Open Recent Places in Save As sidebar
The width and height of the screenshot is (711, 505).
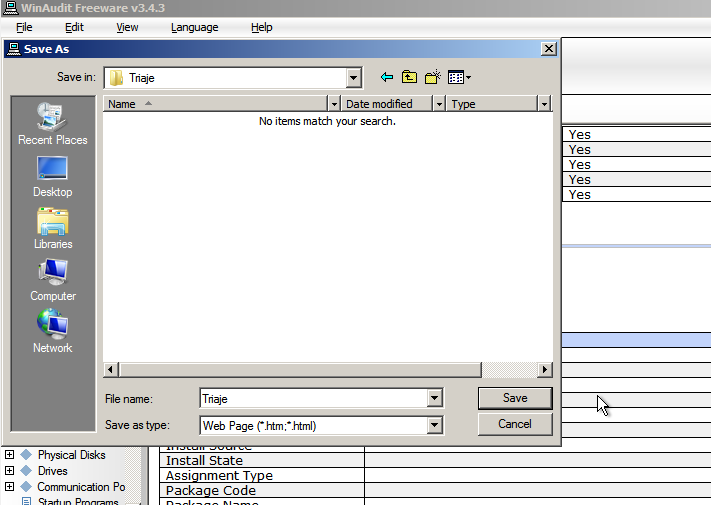[x=53, y=124]
